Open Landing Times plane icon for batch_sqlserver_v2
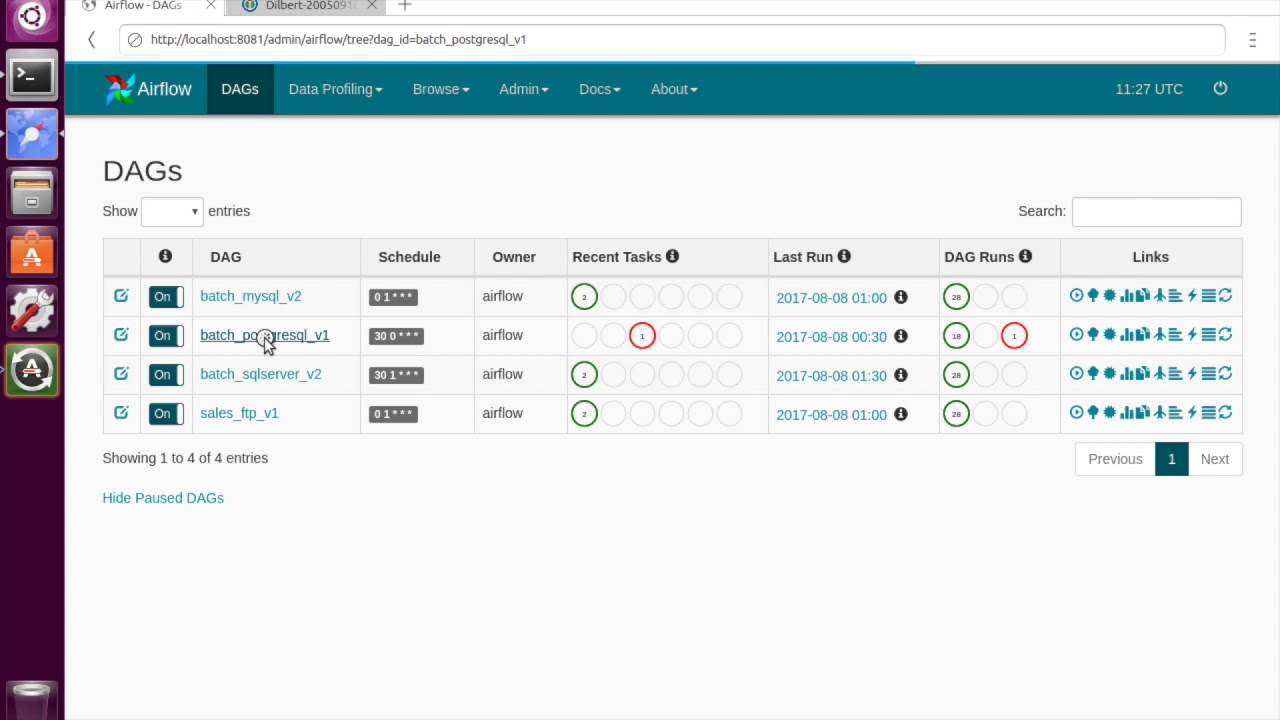This screenshot has height=720, width=1280. tap(1160, 373)
